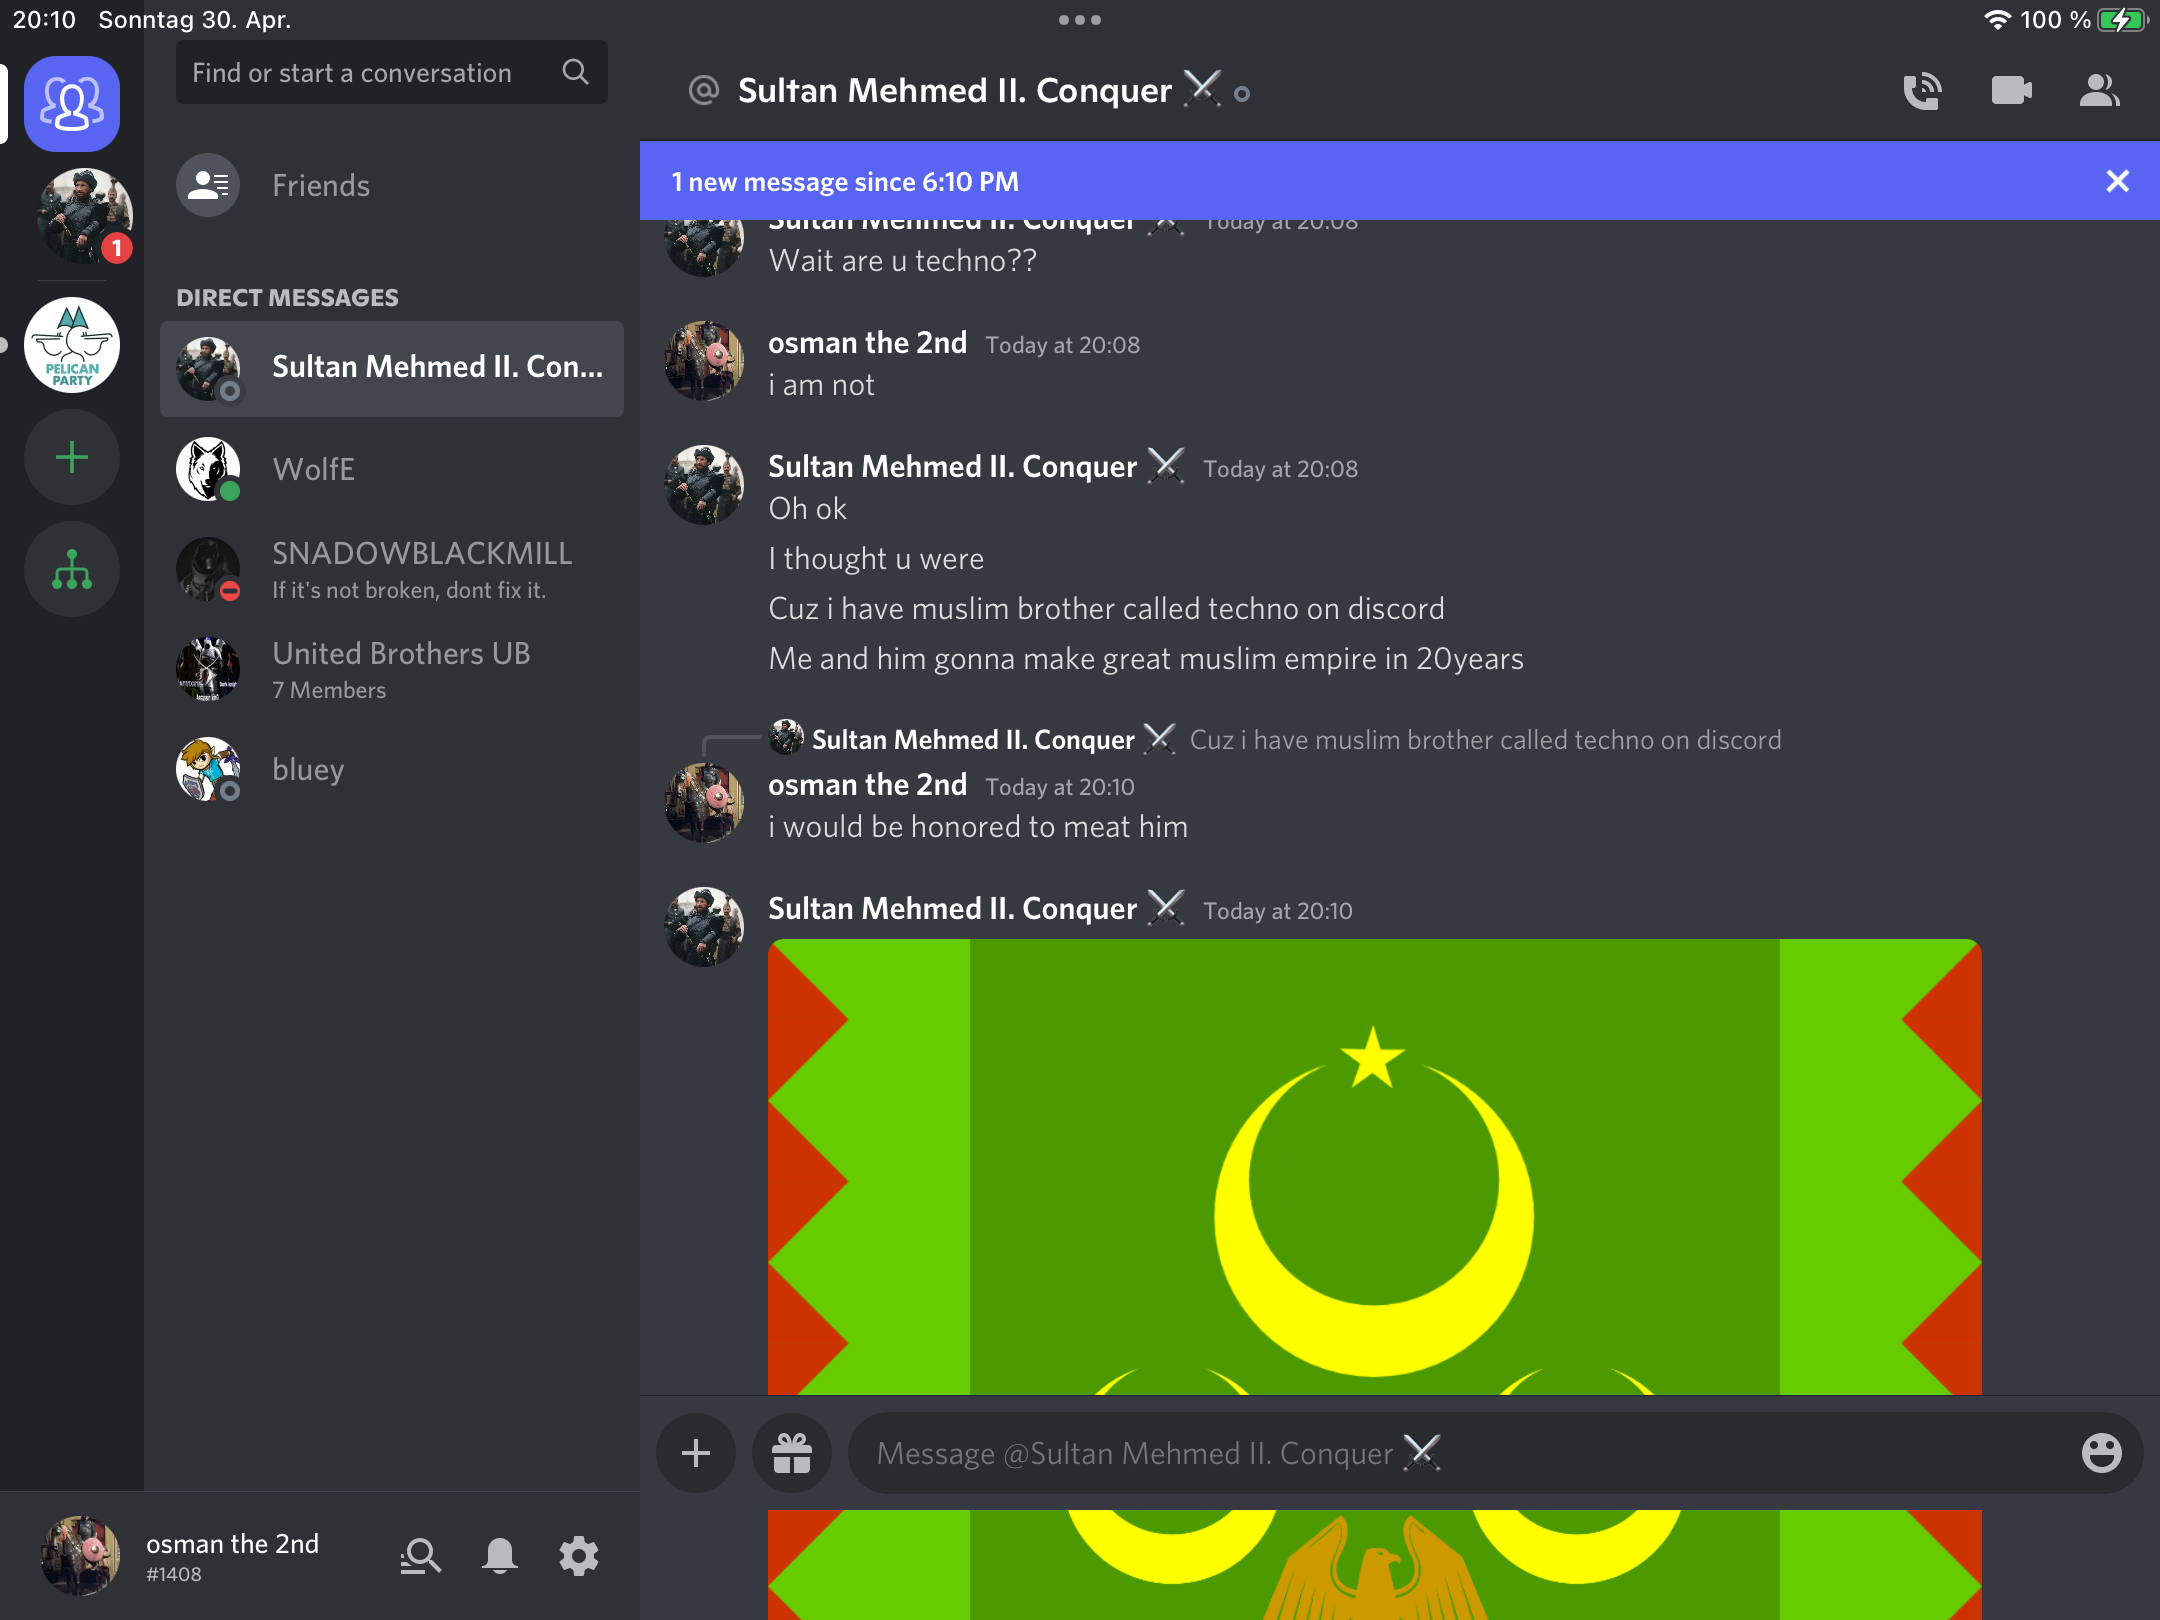Dismiss the new message banner
Image resolution: width=2160 pixels, height=1620 pixels.
pos(2117,181)
